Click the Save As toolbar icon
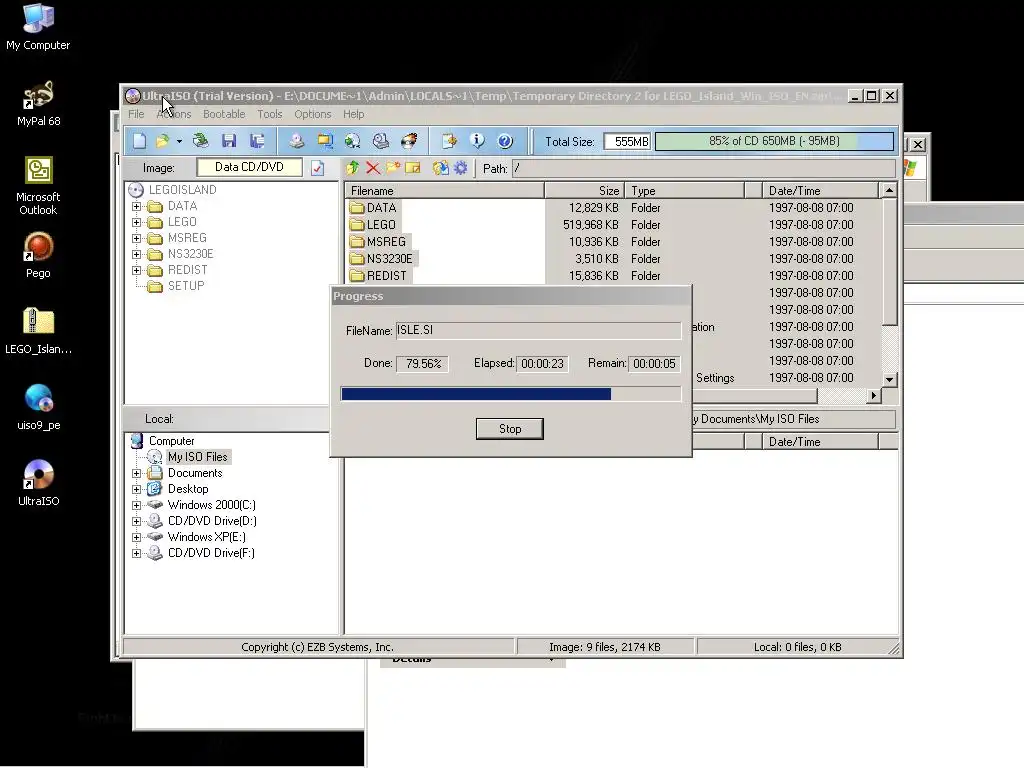The height and width of the screenshot is (768, 1024). pos(257,141)
